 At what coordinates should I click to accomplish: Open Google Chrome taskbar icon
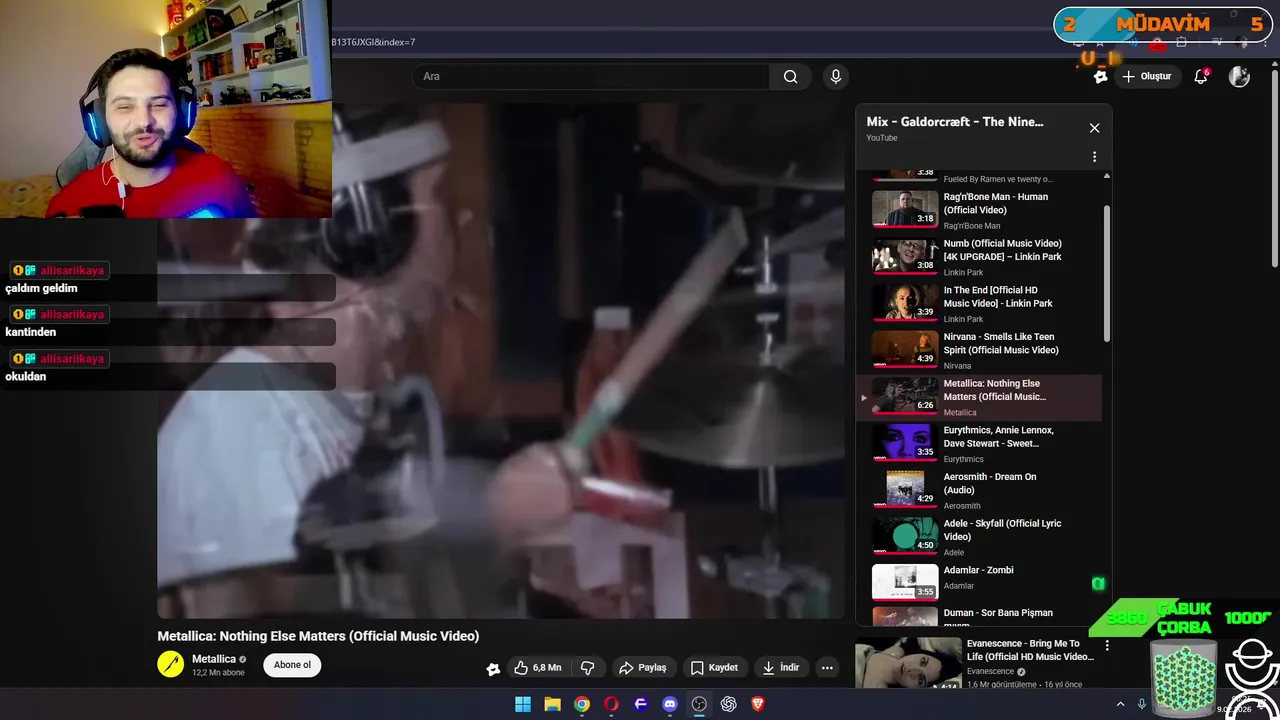582,704
